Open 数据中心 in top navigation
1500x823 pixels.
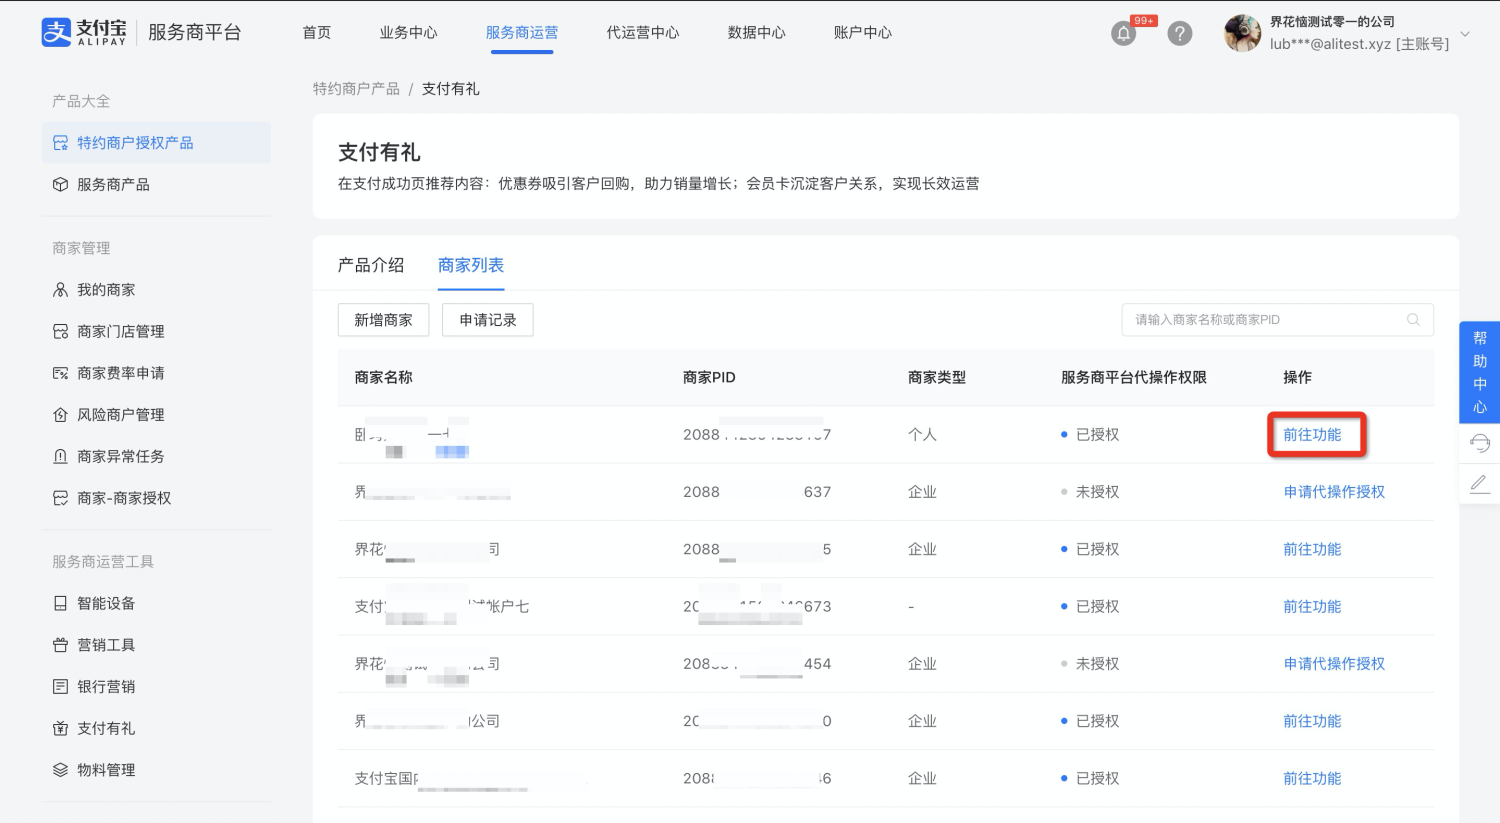(757, 33)
